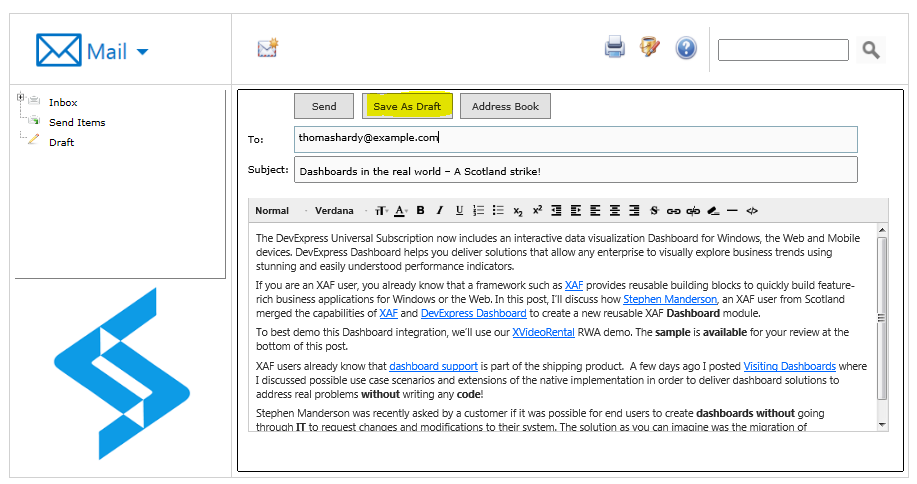This screenshot has height=484, width=917.
Task: Open the Verdana font dropdown
Action: tap(340, 211)
